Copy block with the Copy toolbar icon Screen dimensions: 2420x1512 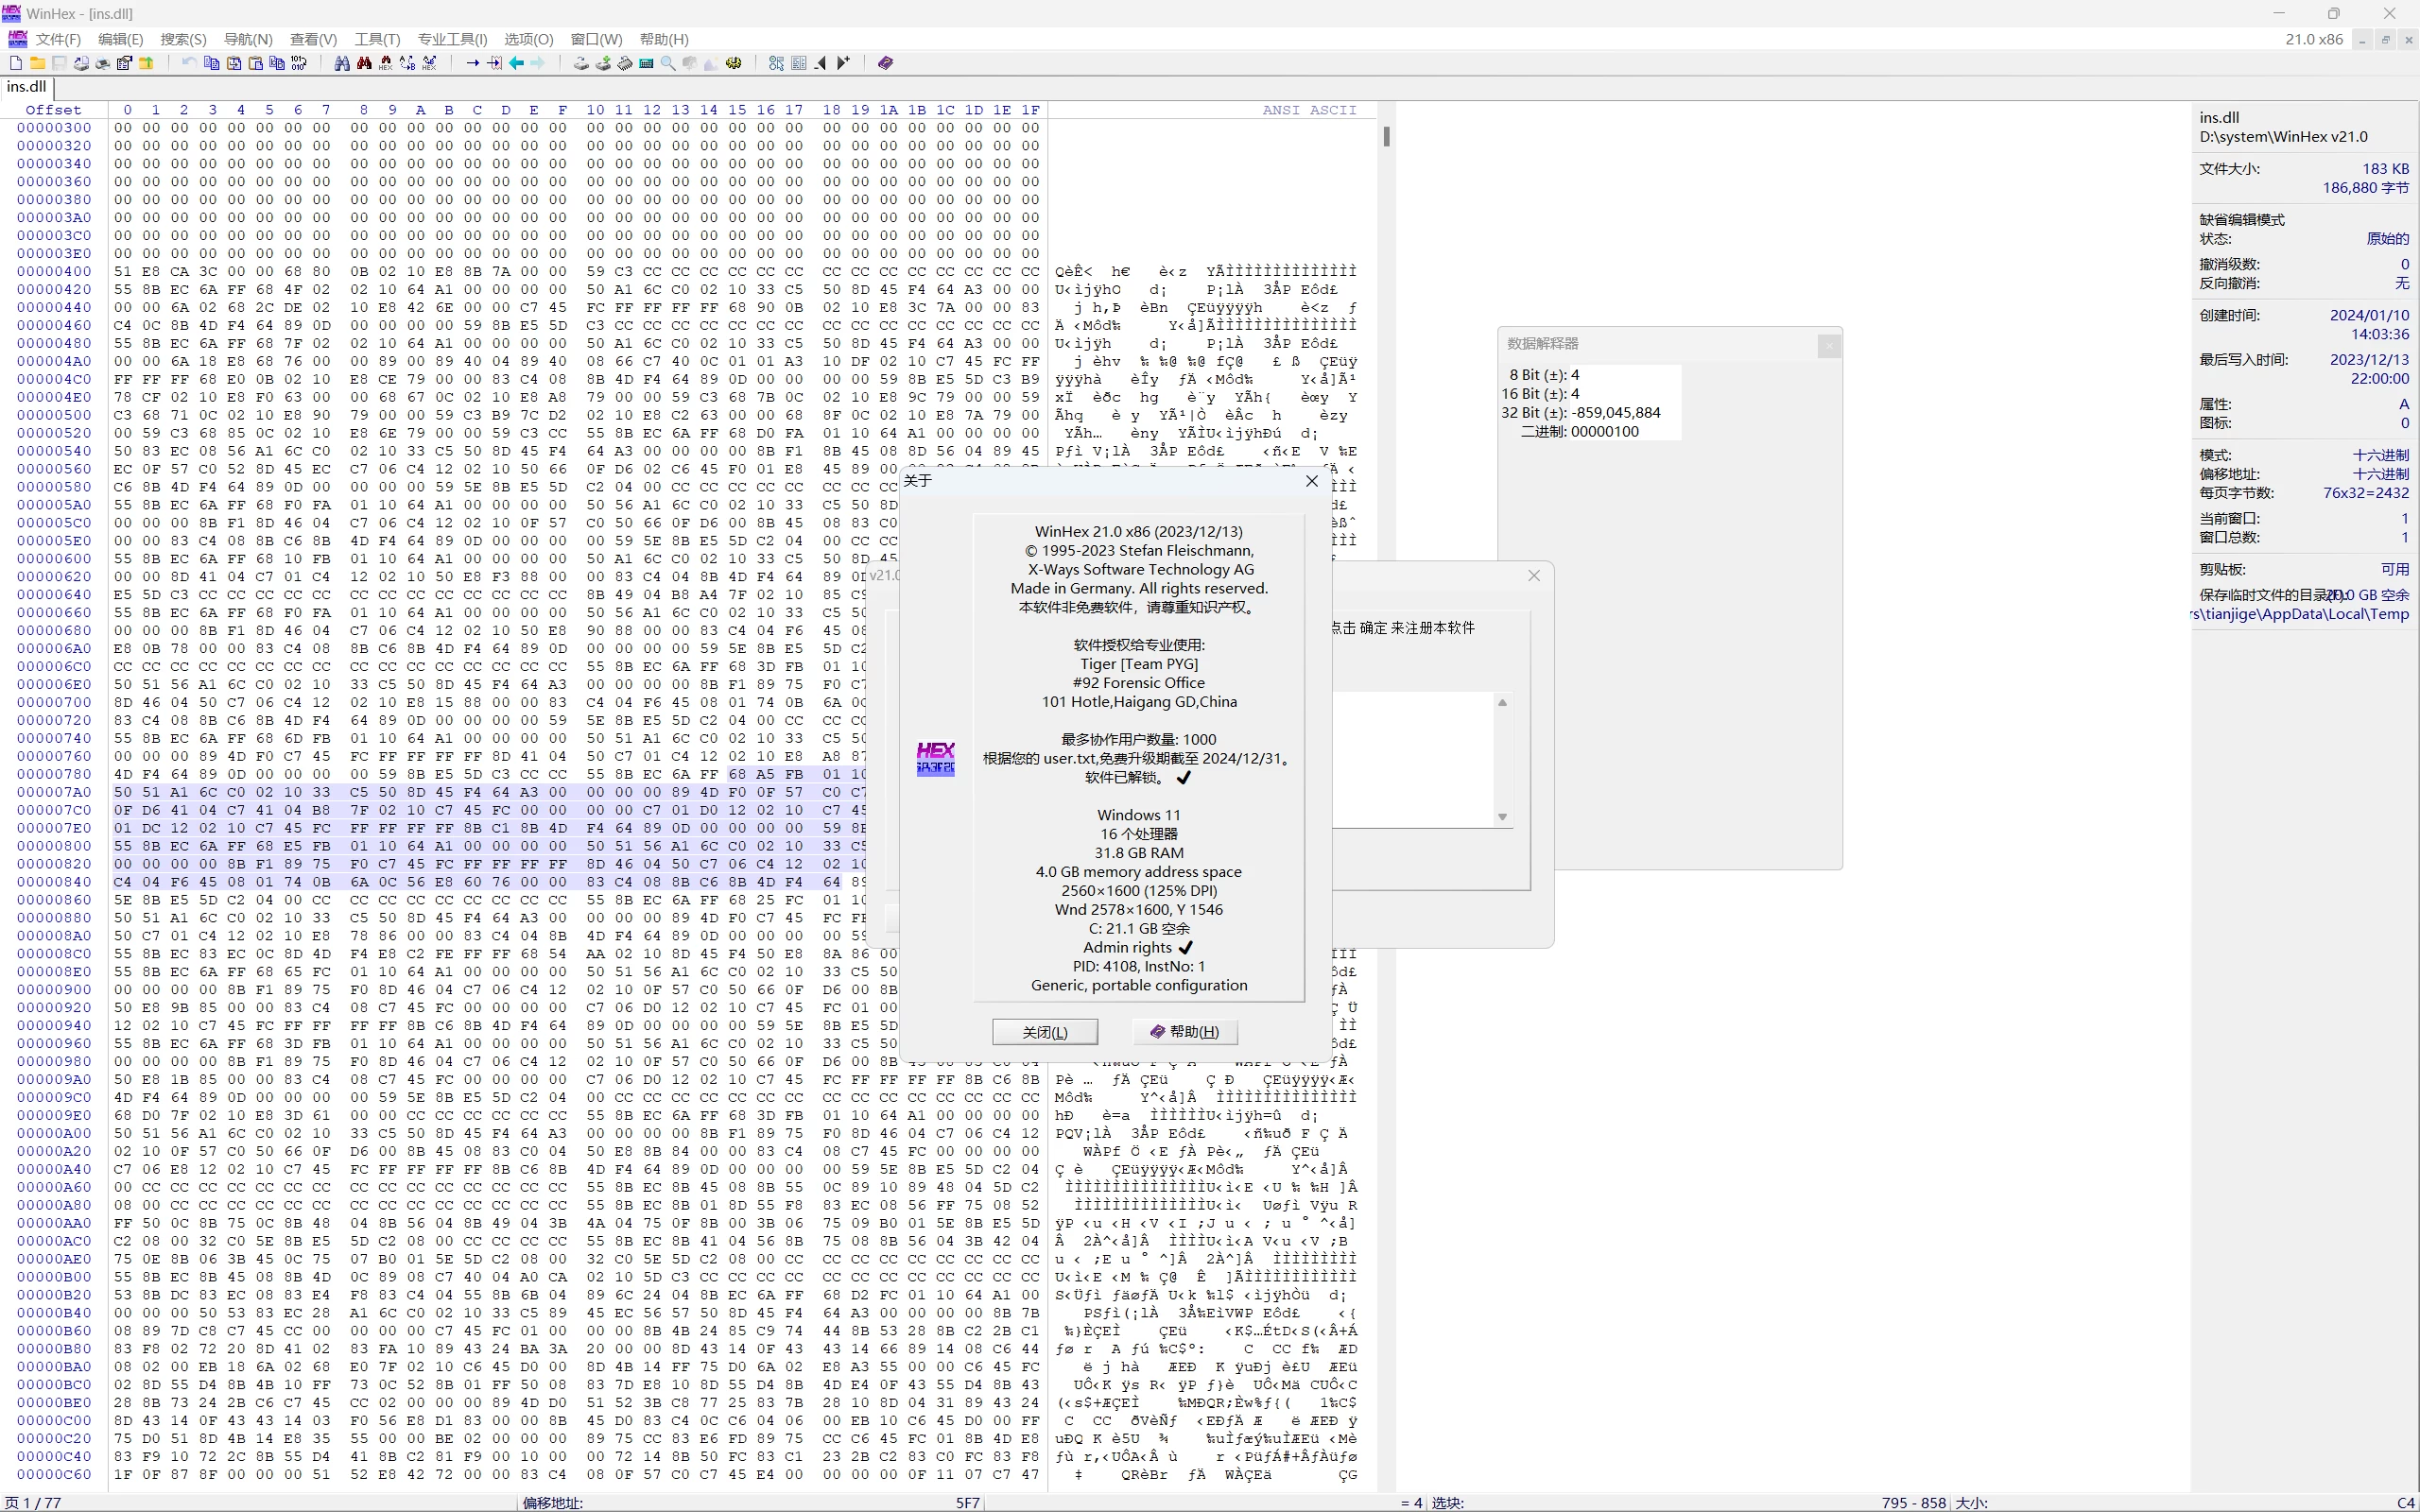coord(211,63)
